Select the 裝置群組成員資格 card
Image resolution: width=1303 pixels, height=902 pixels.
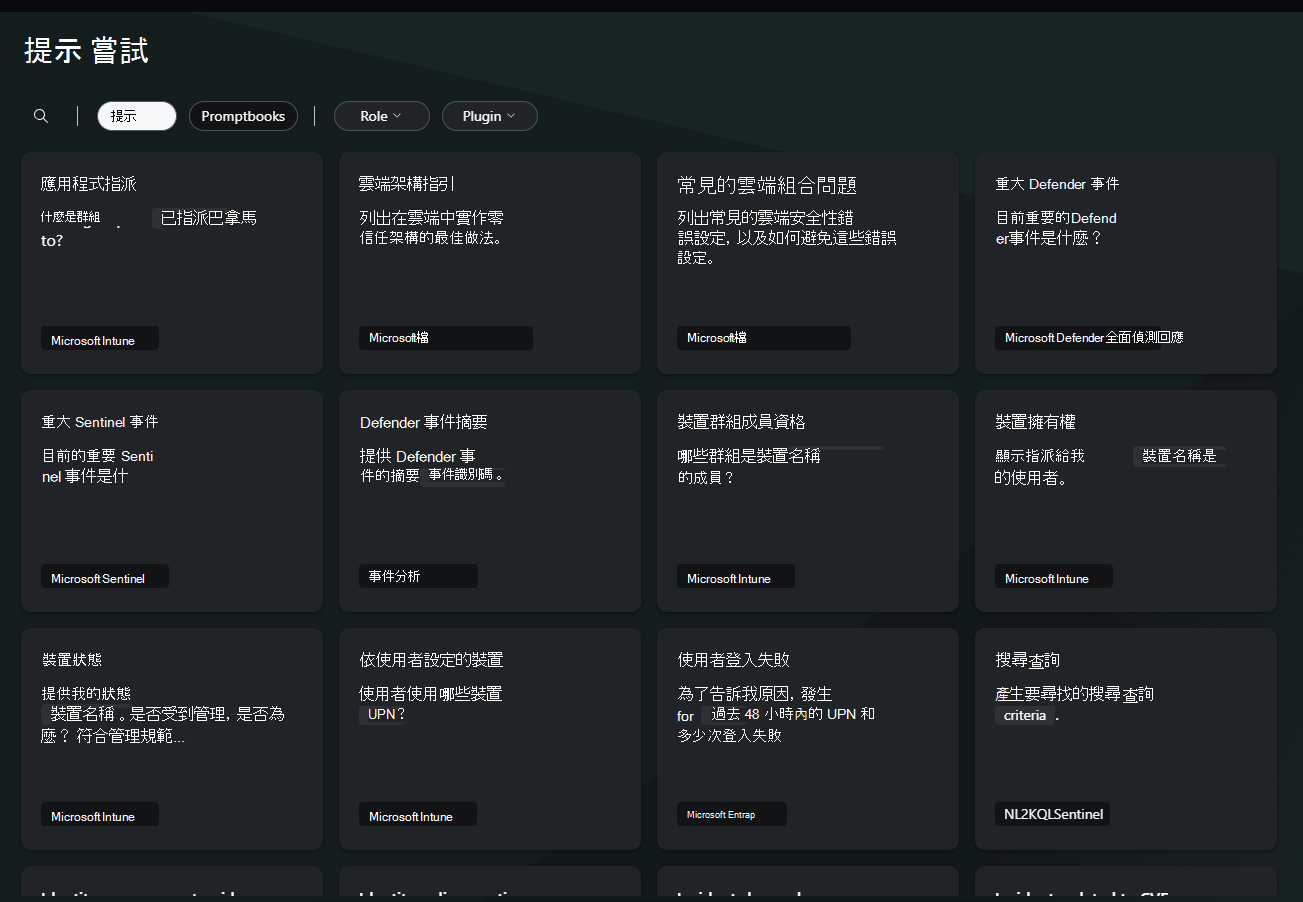[808, 501]
